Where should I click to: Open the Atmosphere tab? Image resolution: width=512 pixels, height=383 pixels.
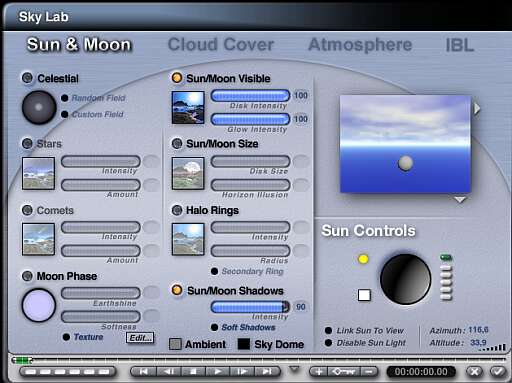click(360, 45)
